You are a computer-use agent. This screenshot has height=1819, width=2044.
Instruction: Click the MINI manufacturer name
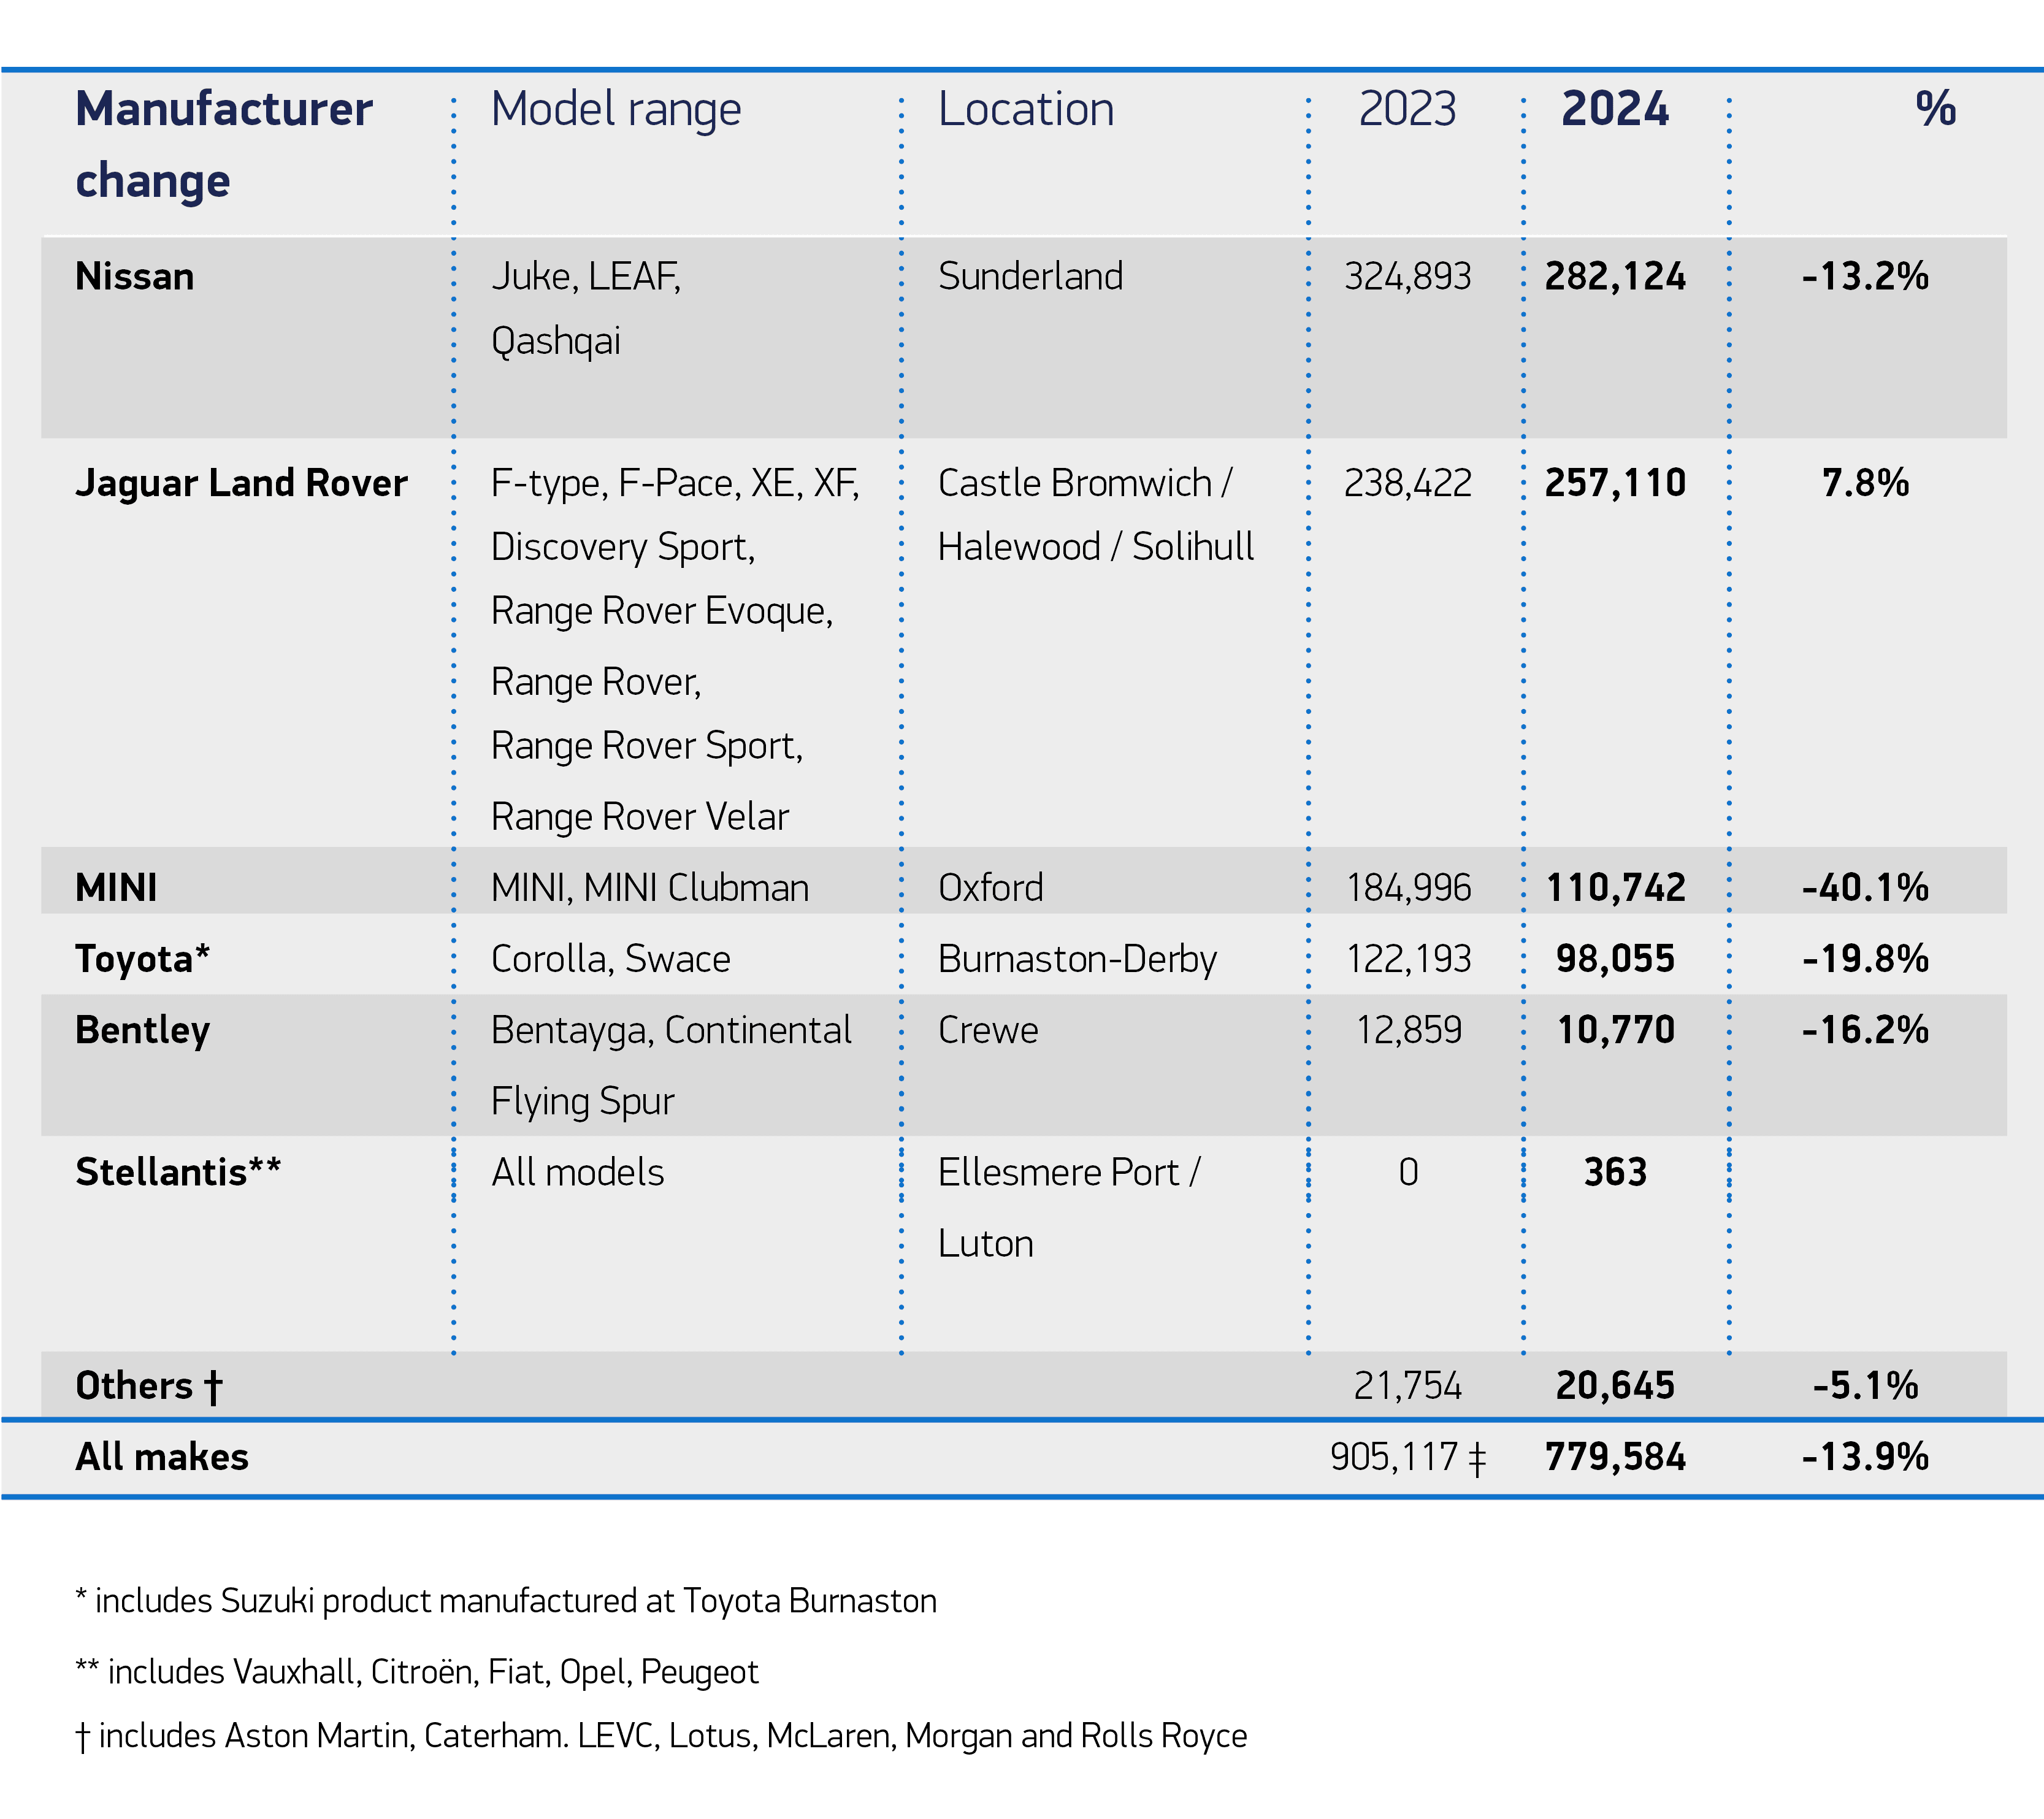click(x=116, y=887)
